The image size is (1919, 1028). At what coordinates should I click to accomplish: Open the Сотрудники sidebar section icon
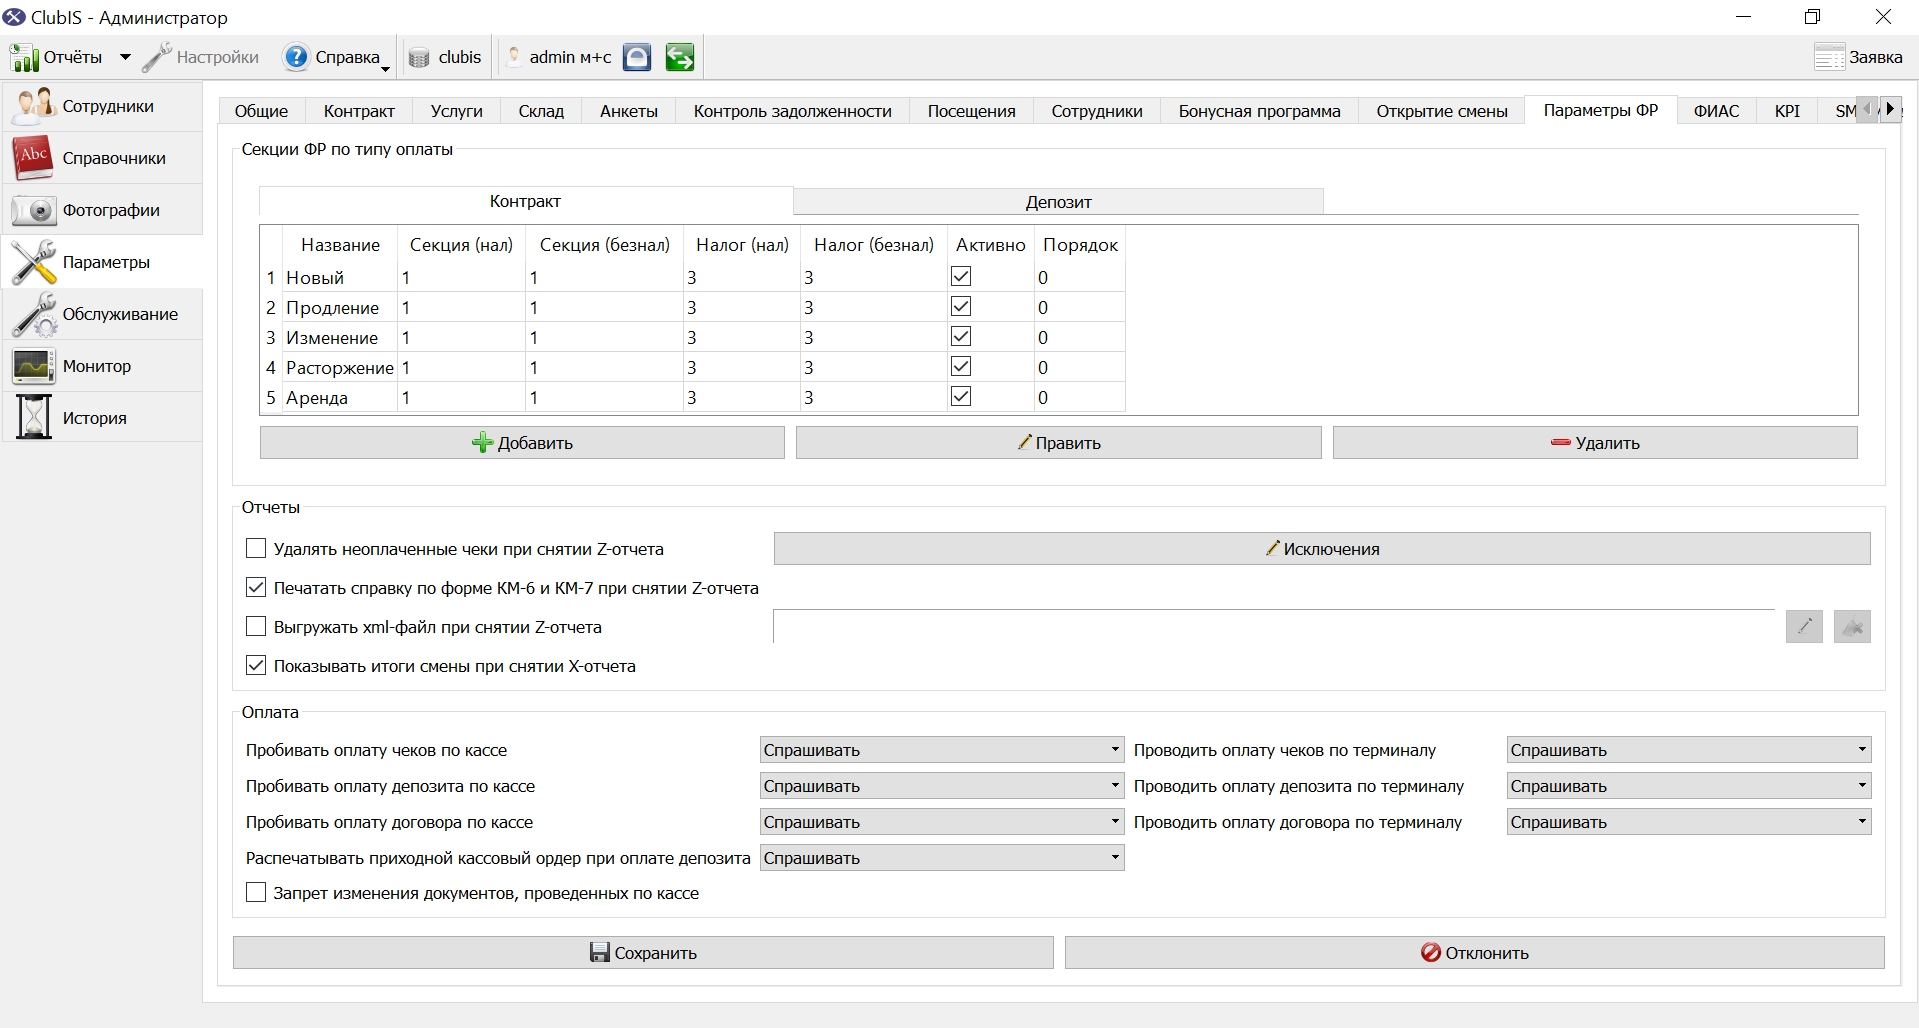tap(34, 106)
